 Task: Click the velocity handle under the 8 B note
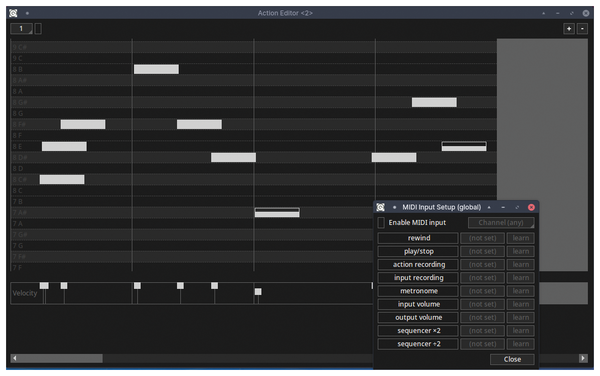click(137, 286)
